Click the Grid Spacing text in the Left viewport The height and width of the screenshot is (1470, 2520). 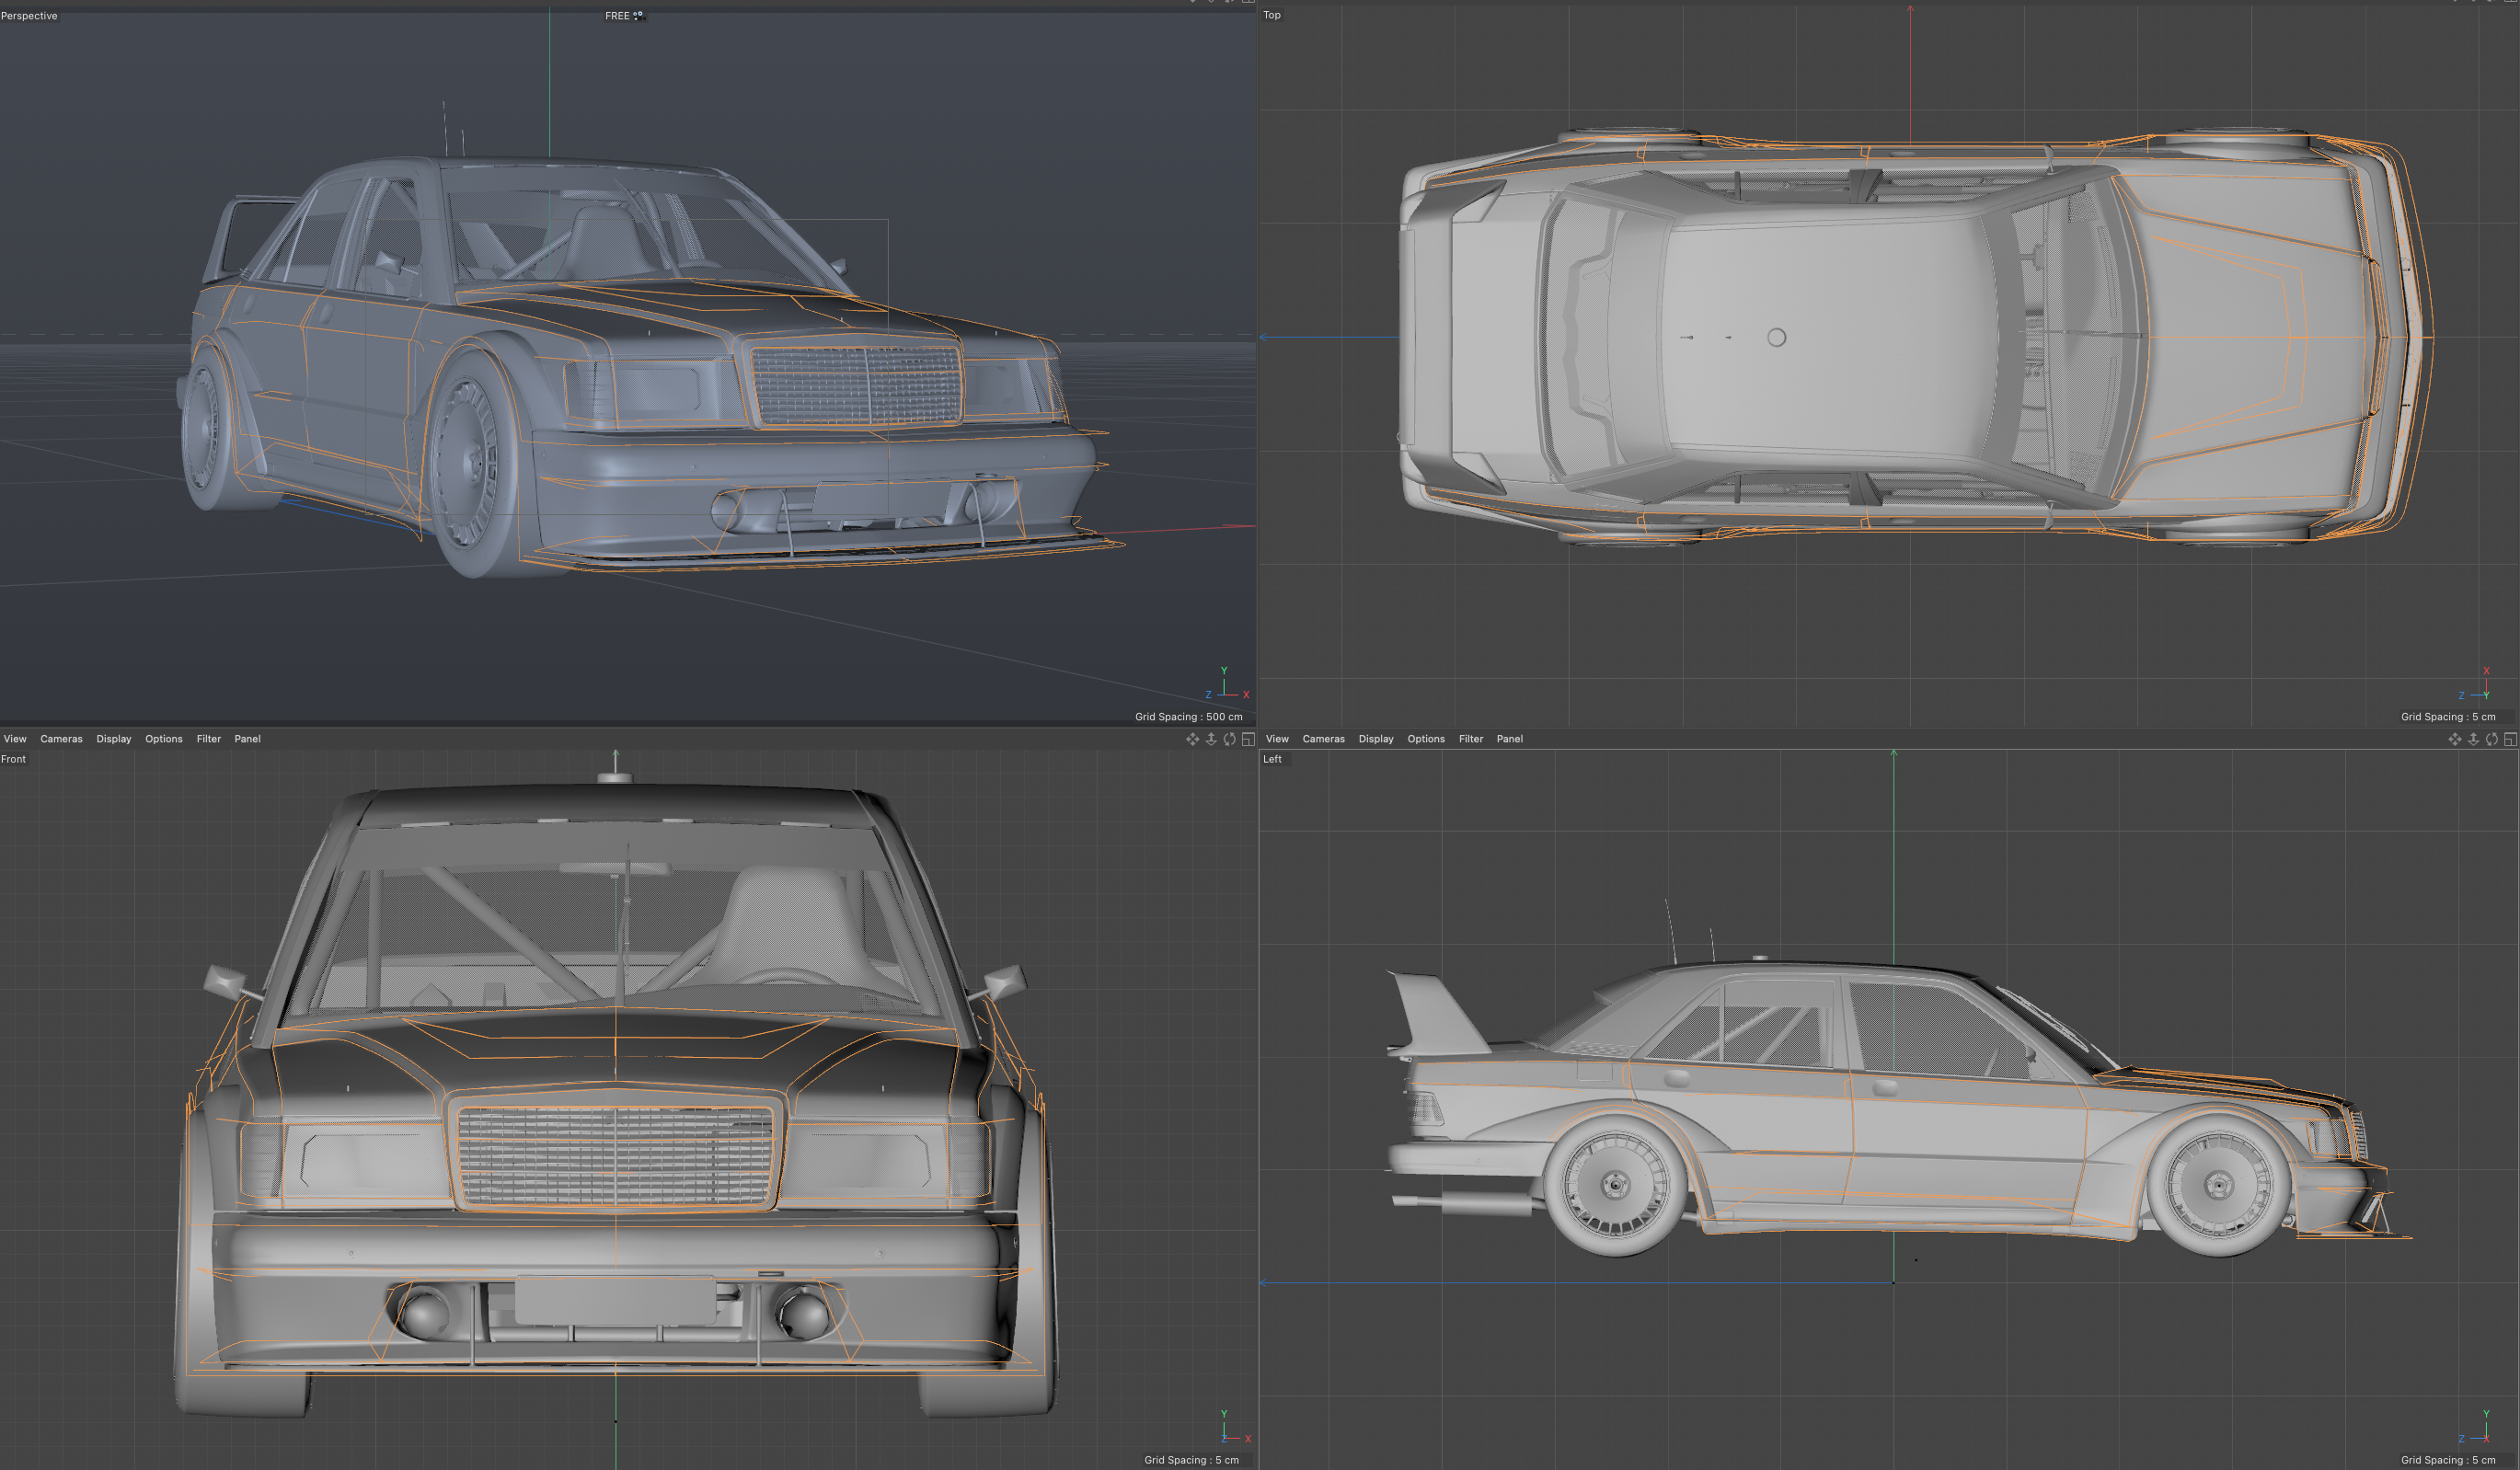2448,1460
